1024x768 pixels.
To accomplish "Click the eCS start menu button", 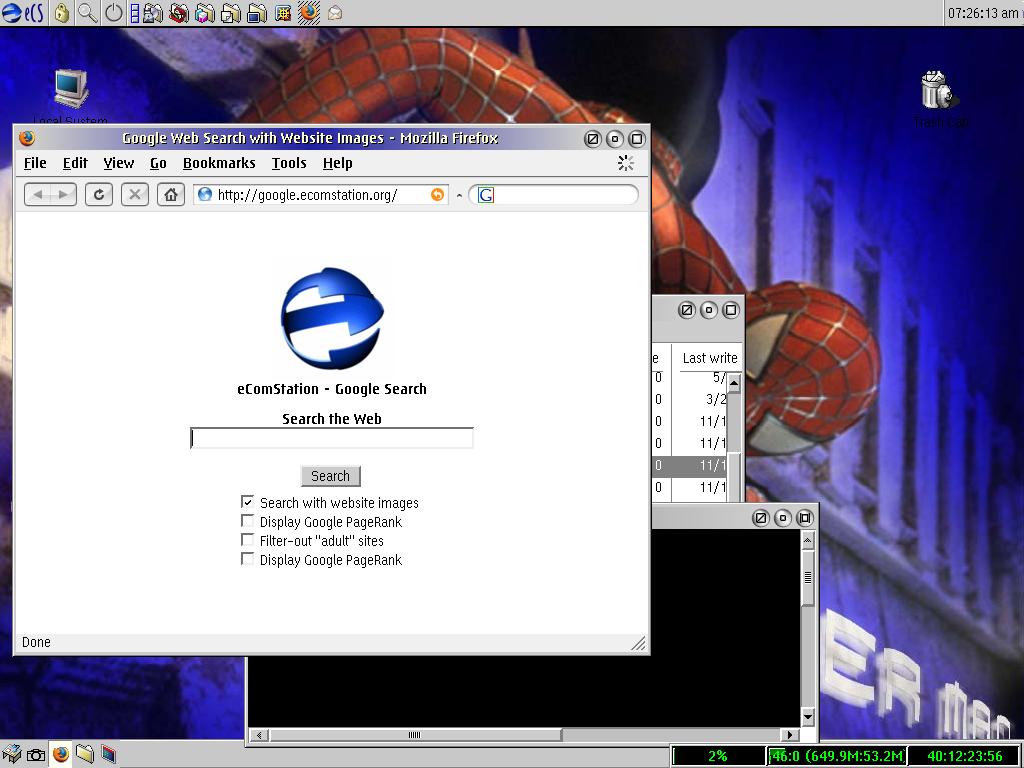I will click(x=22, y=13).
